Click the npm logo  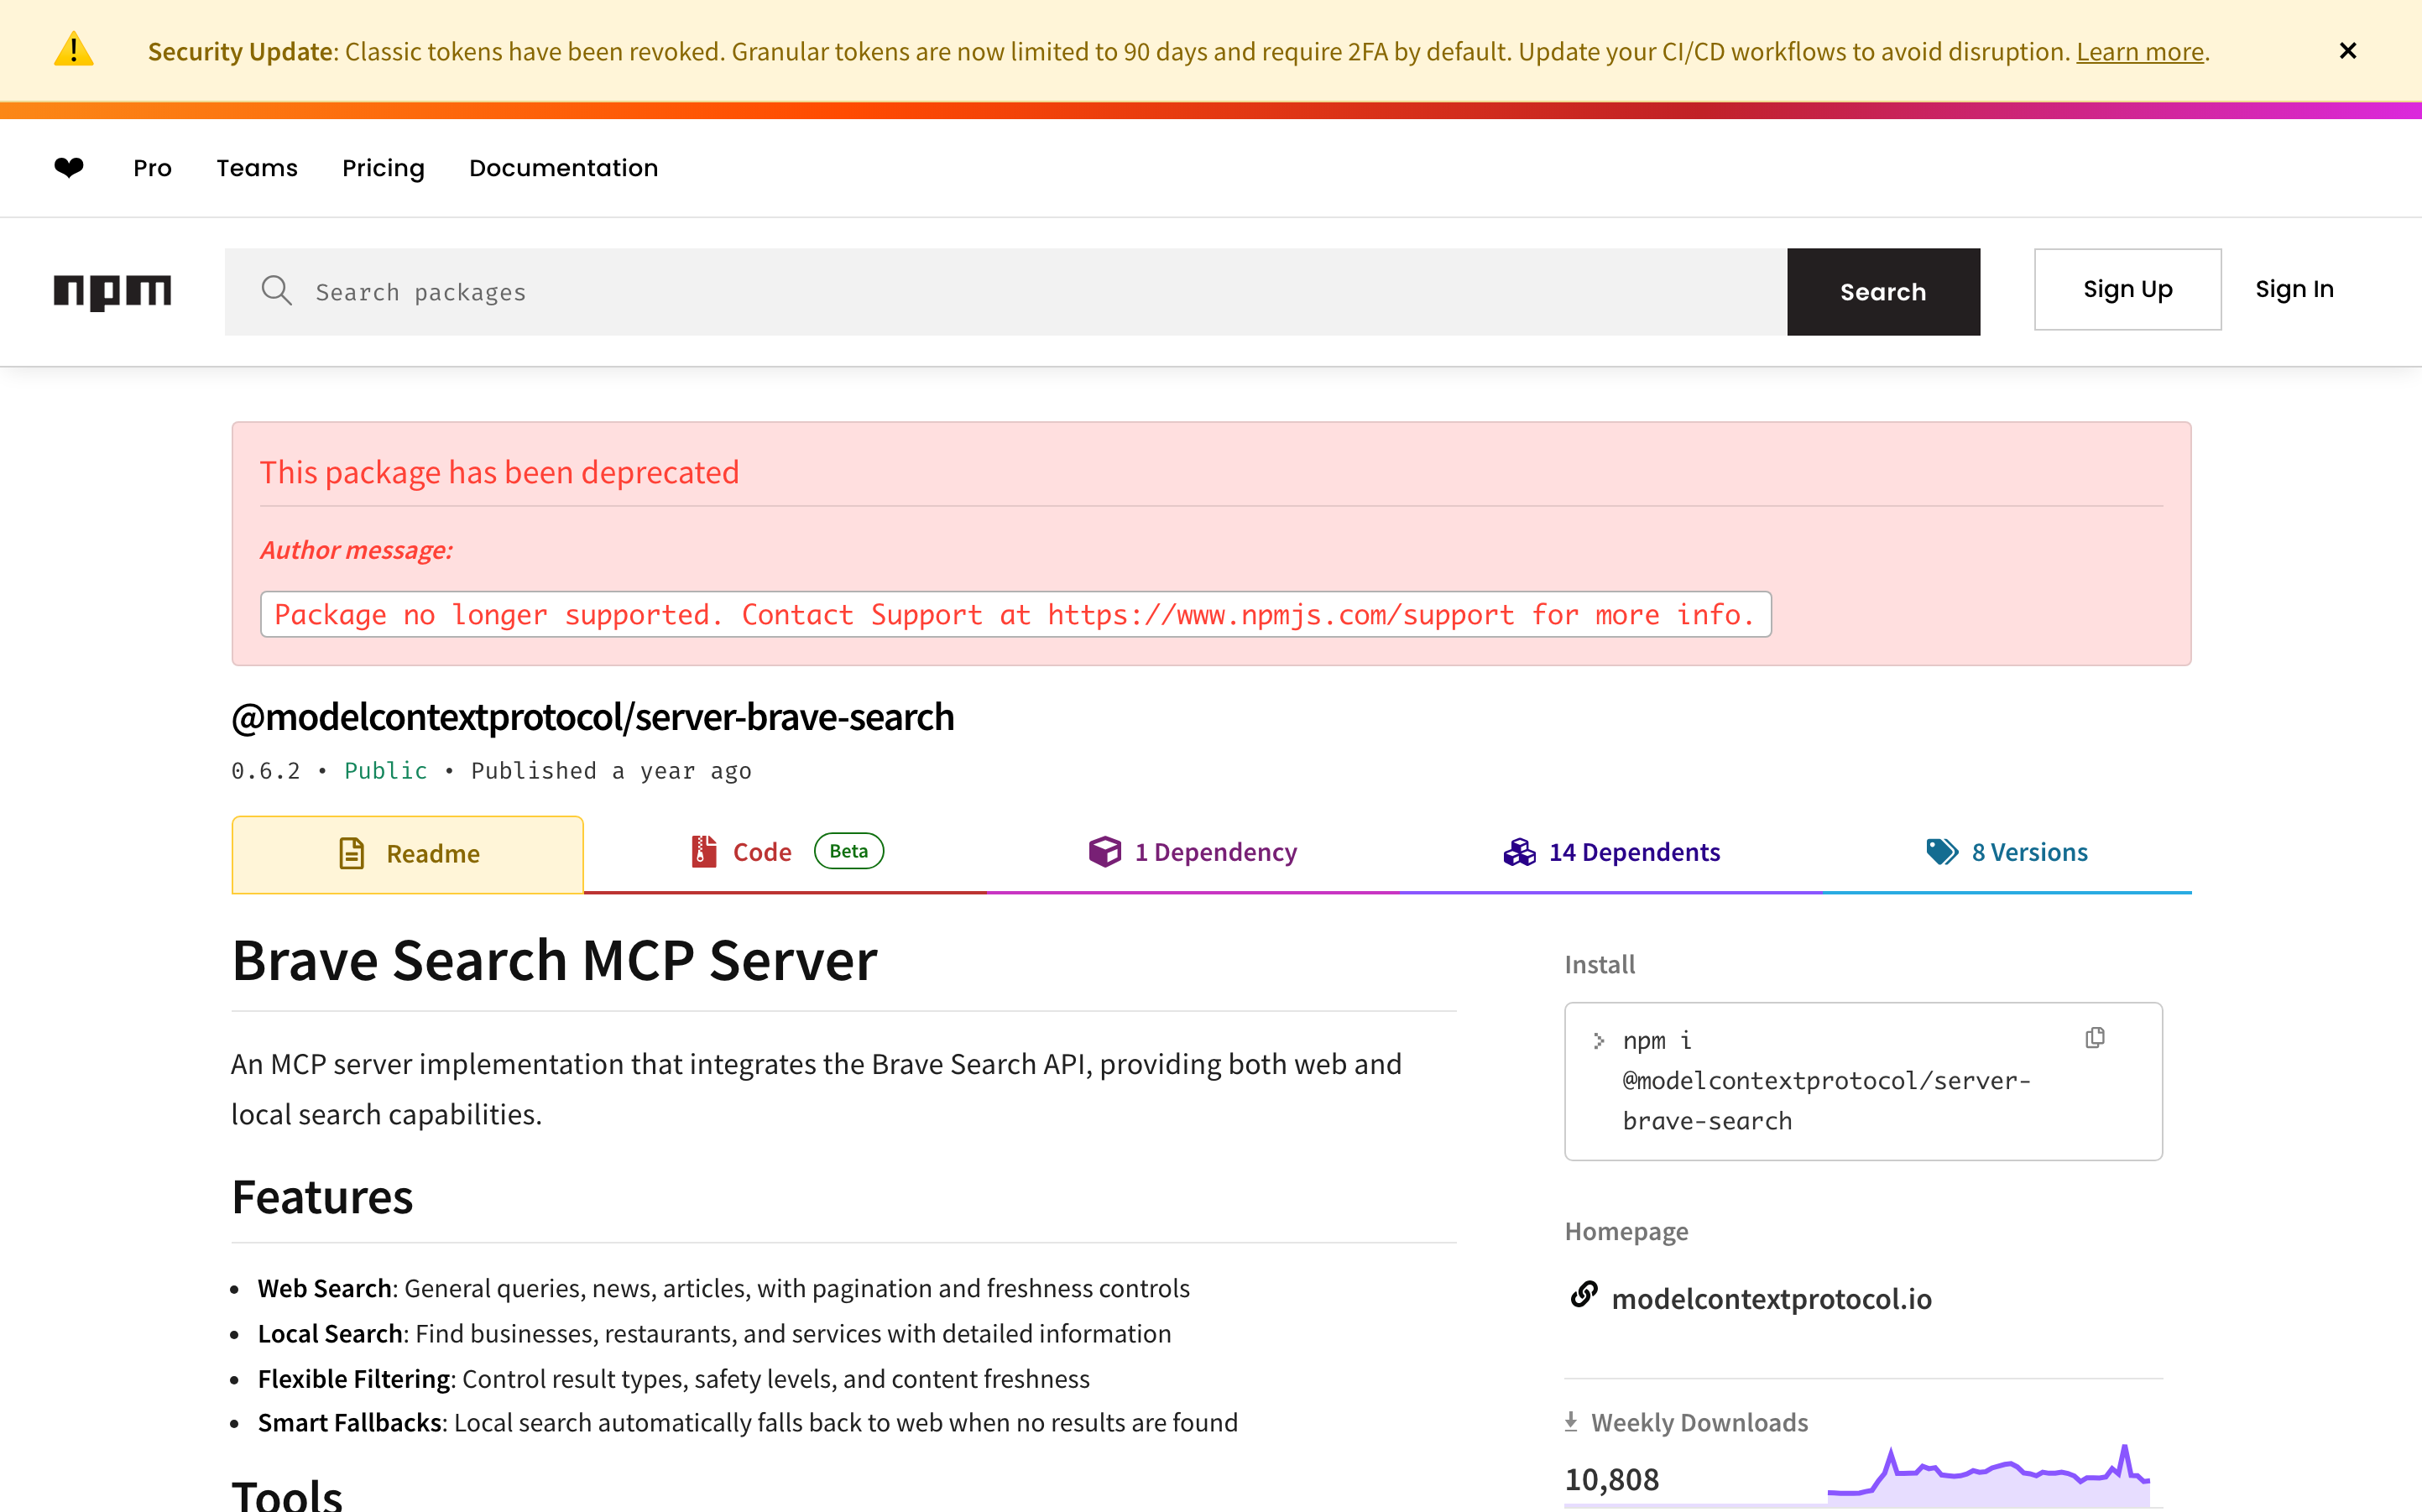click(112, 291)
